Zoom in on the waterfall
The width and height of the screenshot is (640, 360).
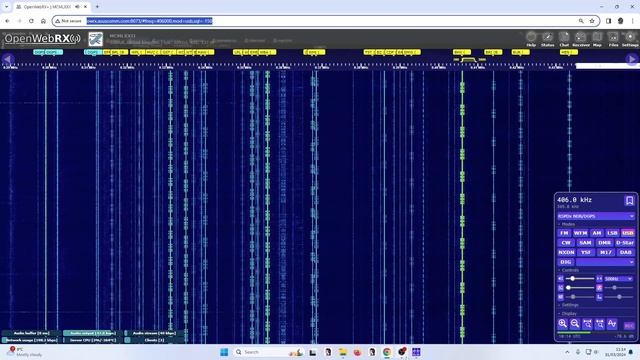(562, 324)
